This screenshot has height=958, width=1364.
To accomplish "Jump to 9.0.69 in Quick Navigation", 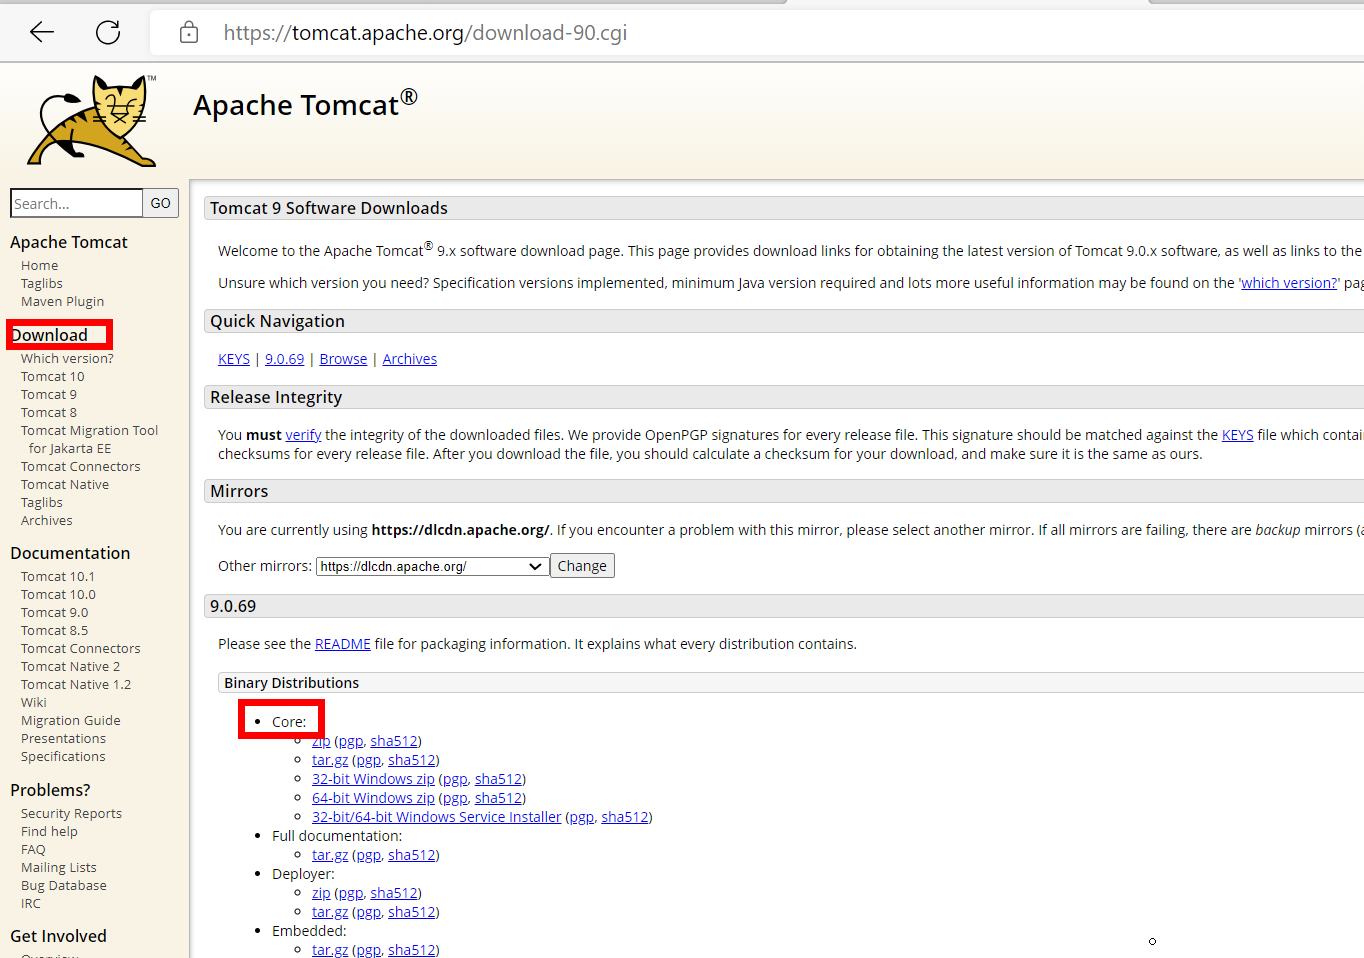I will (x=285, y=359).
